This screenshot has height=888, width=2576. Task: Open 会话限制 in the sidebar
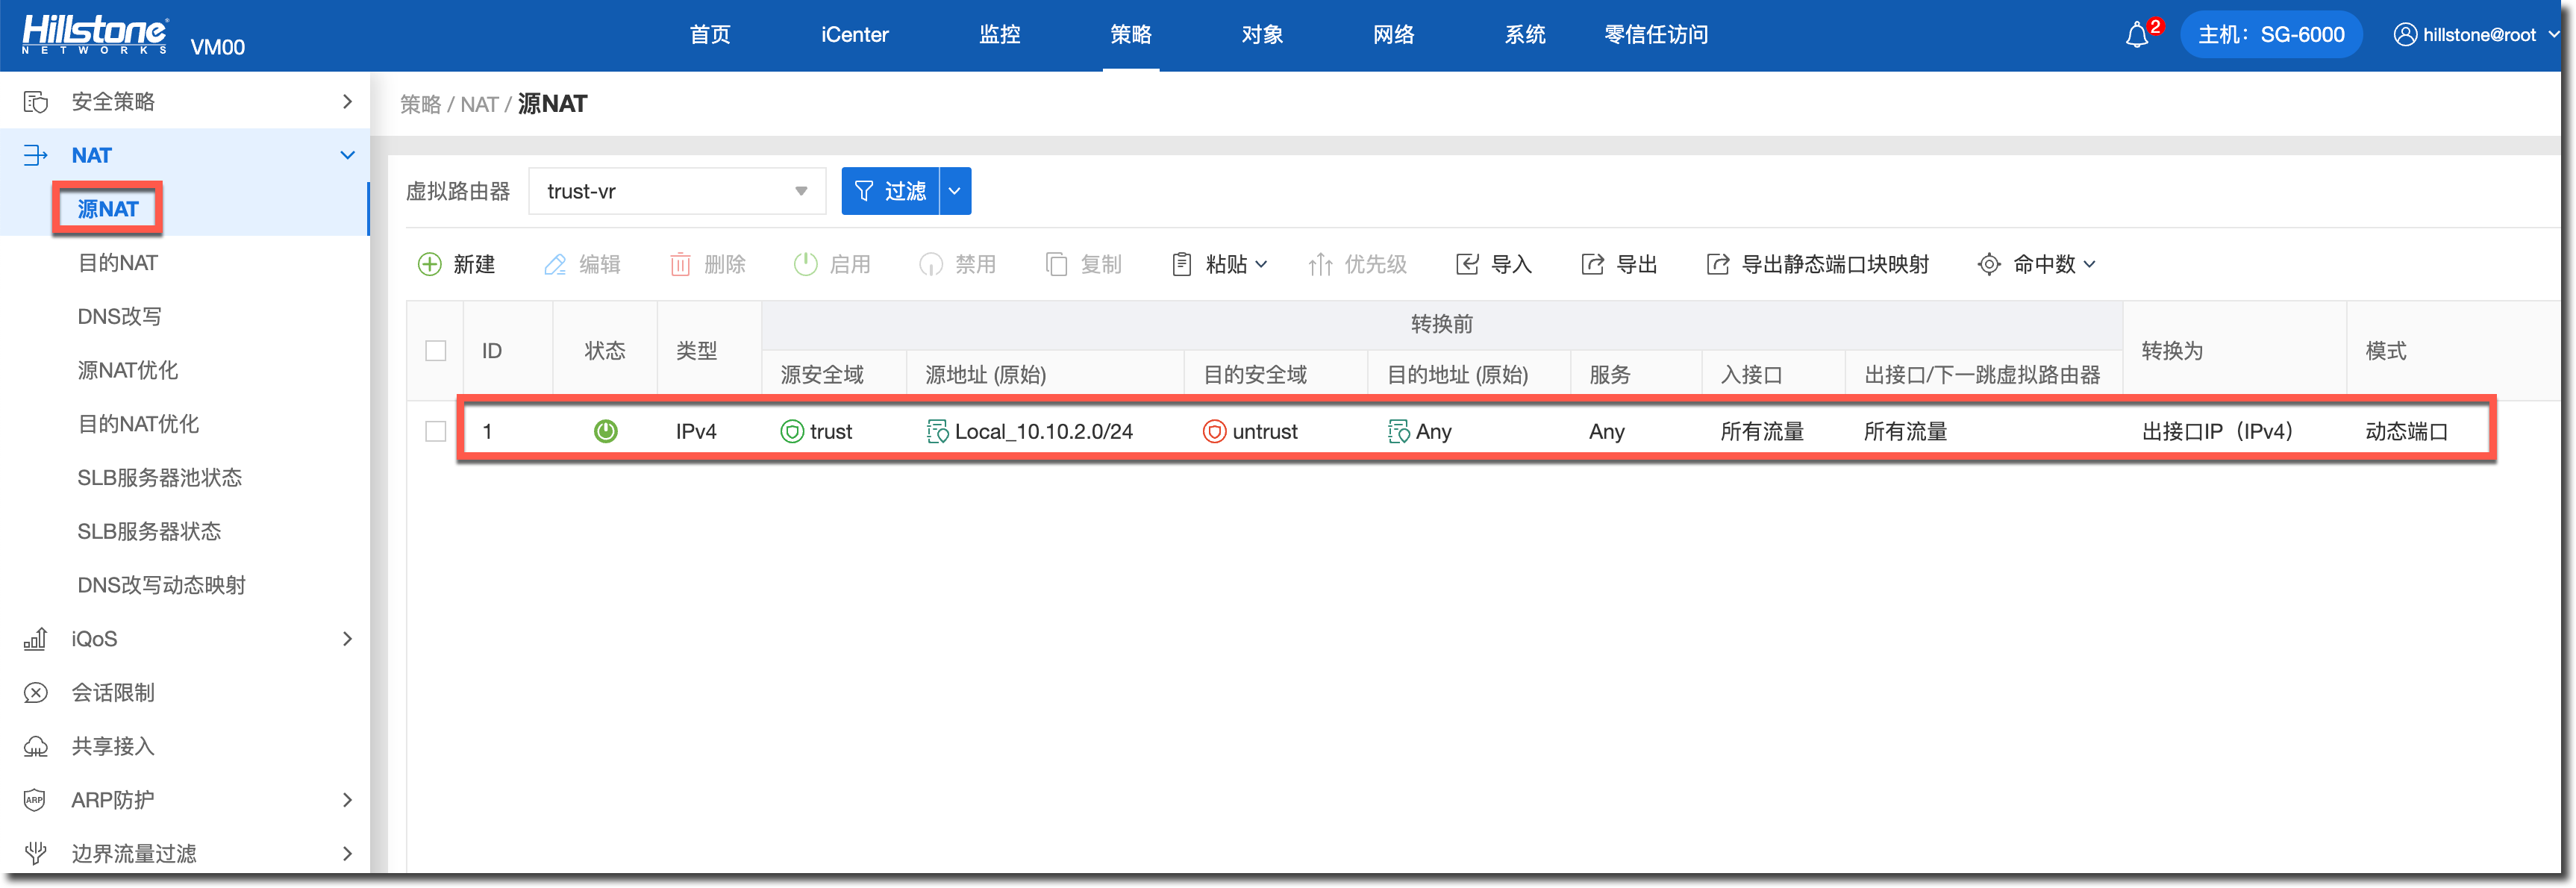click(113, 692)
